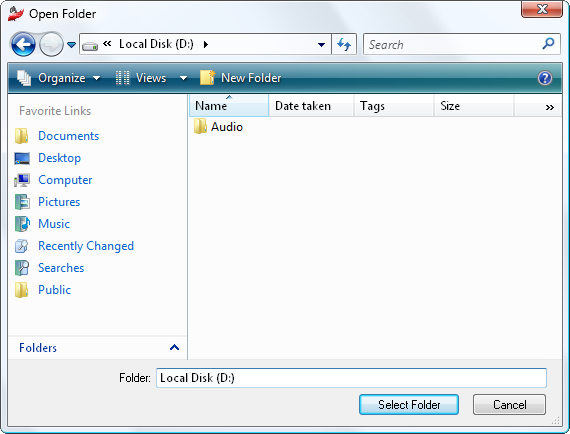This screenshot has width=570, height=434.
Task: Click the New Folder icon
Action: click(x=207, y=78)
